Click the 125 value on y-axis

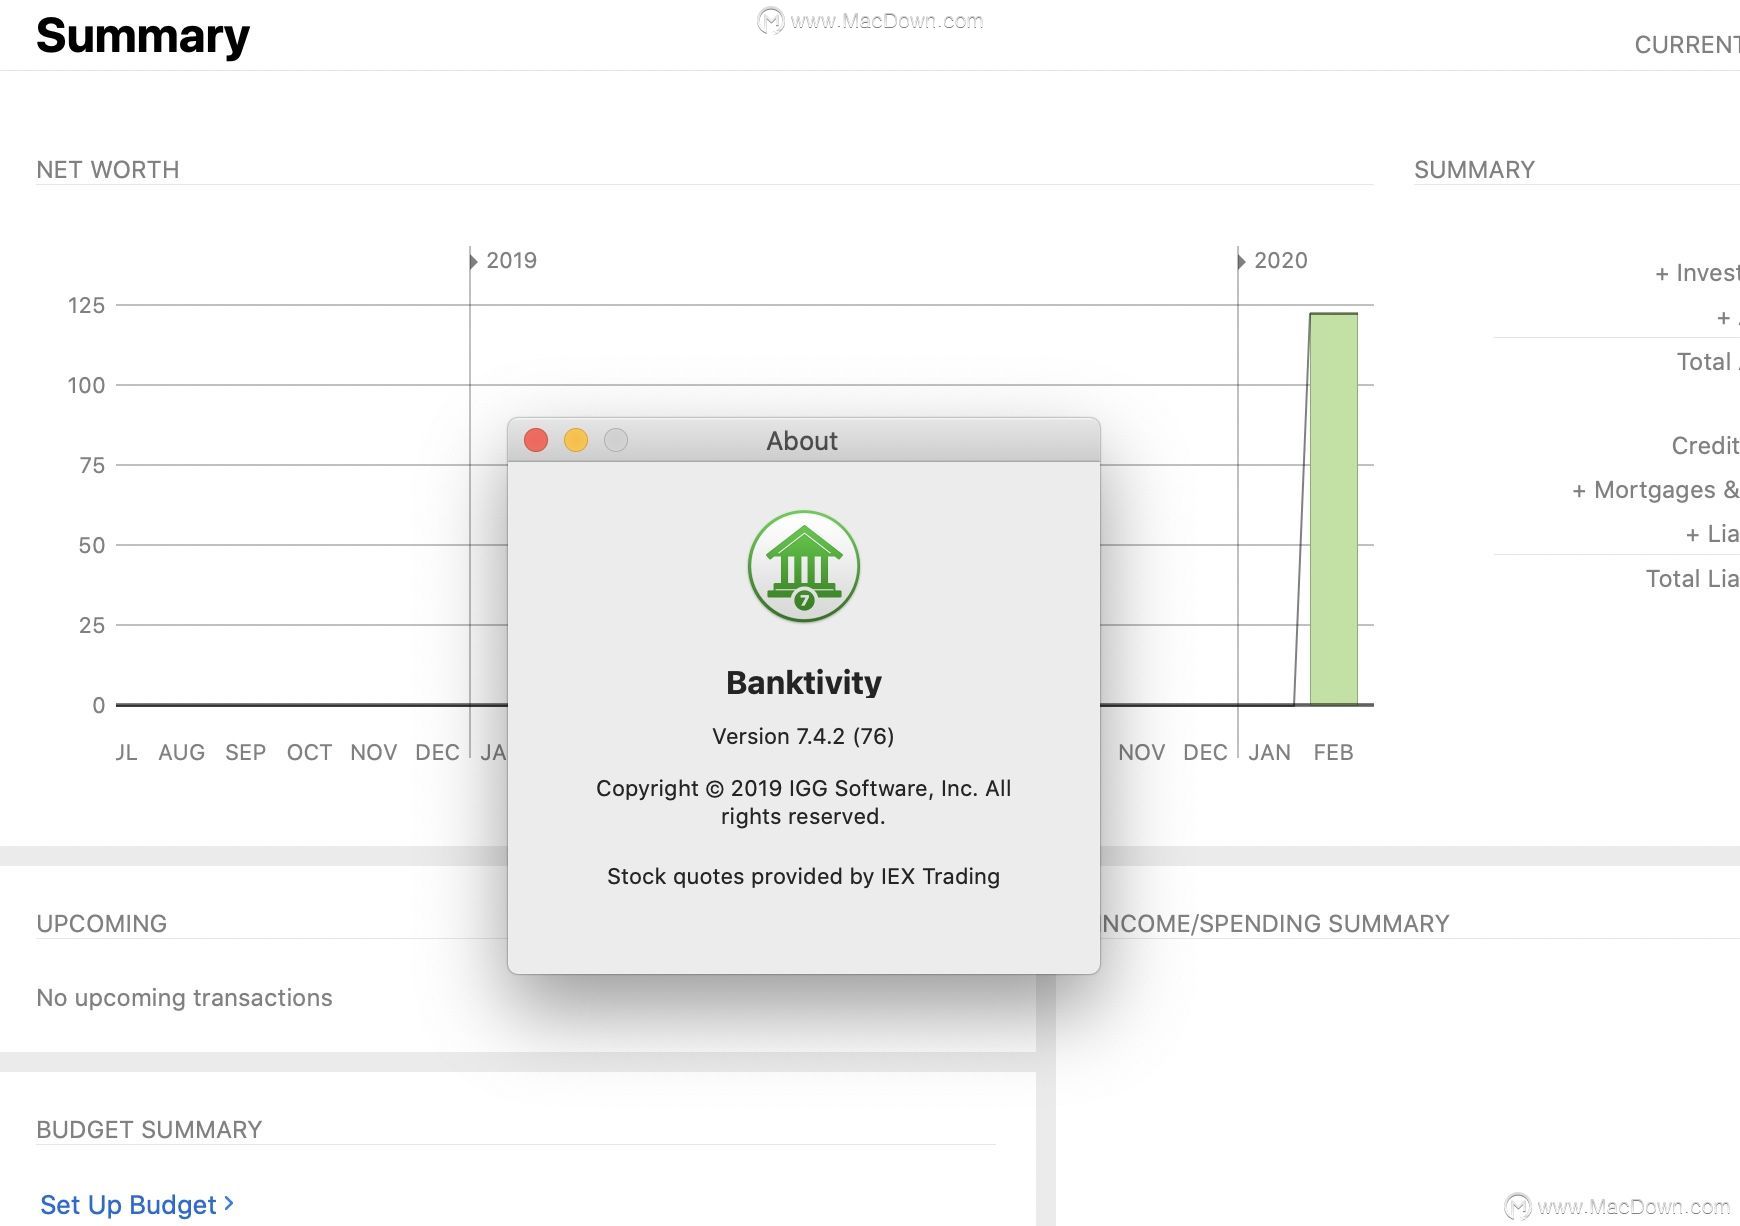(x=86, y=306)
